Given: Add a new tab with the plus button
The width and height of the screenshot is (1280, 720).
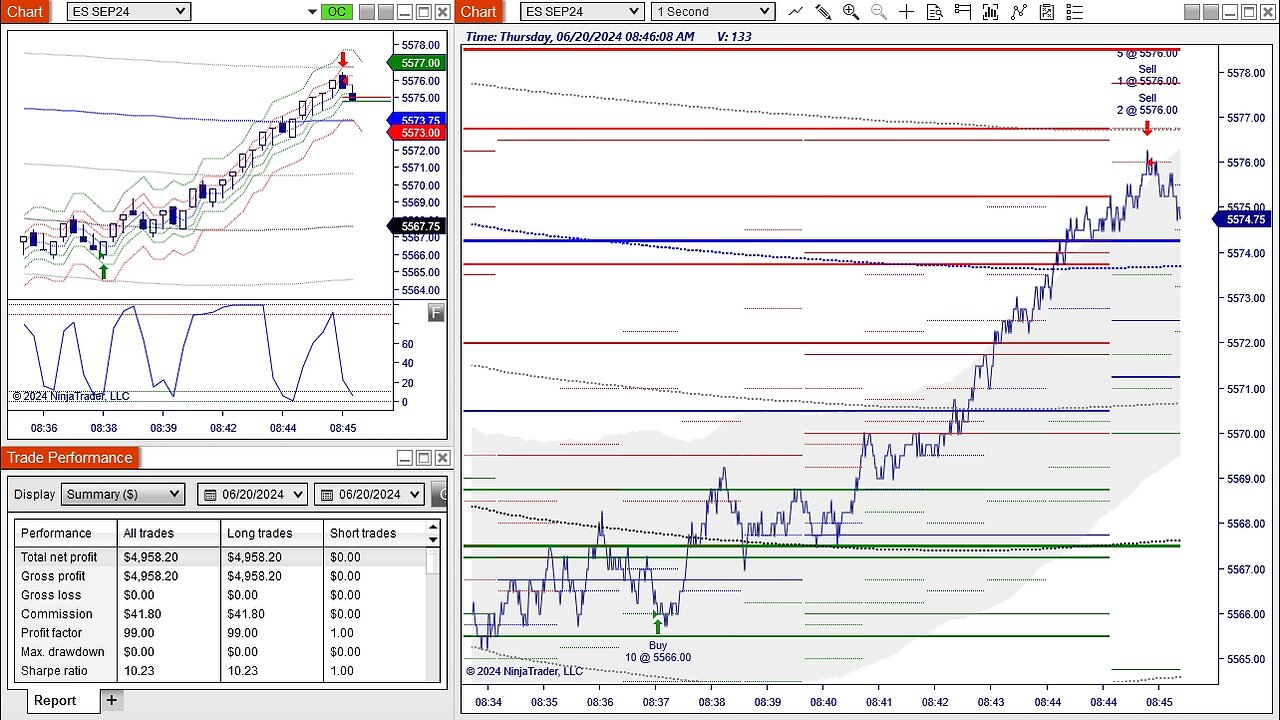Looking at the screenshot, I should click(x=111, y=700).
